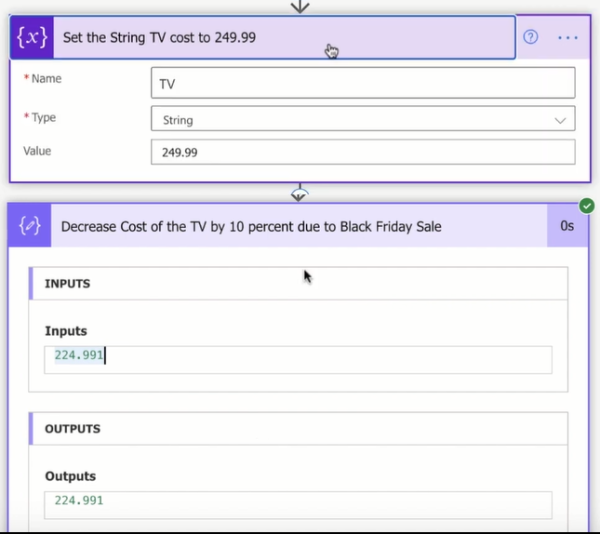
Task: Click the Value label text
Action: click(x=37, y=151)
